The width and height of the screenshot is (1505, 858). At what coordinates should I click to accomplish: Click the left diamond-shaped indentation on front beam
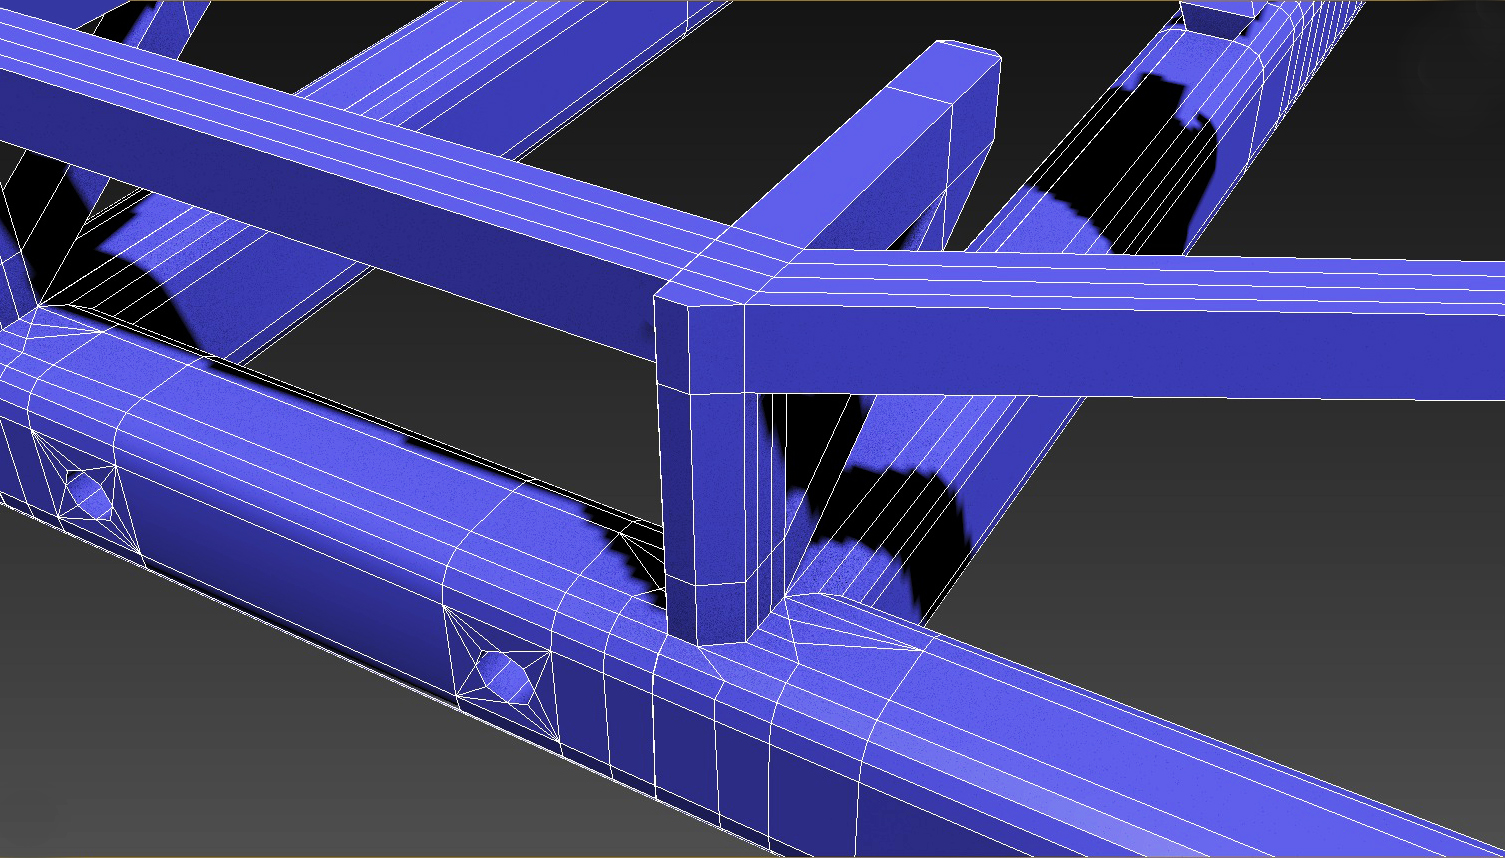88,494
